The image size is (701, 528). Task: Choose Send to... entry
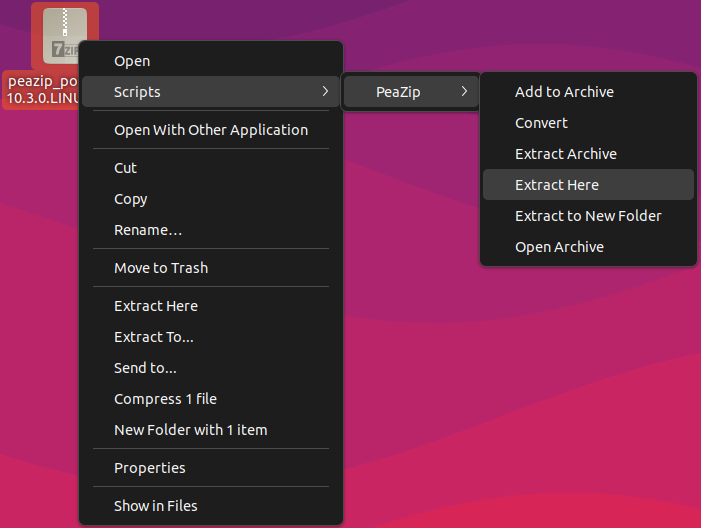211,367
